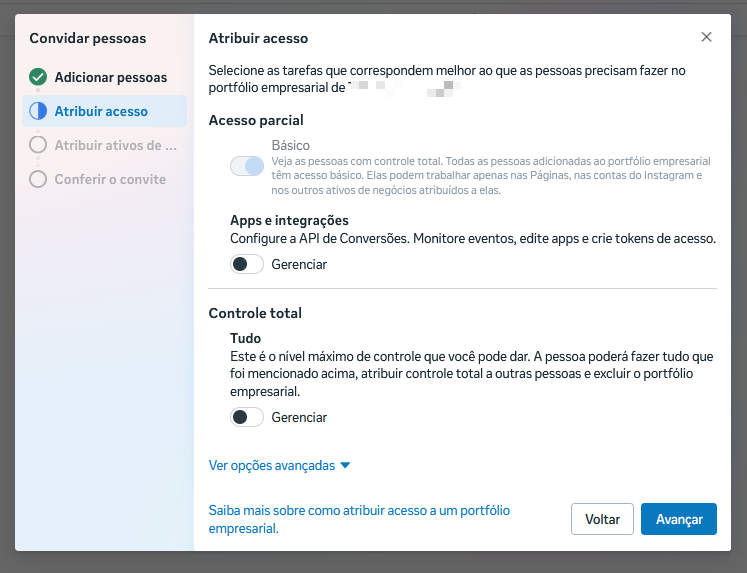Click the half-filled blue step icon

[x=38, y=111]
